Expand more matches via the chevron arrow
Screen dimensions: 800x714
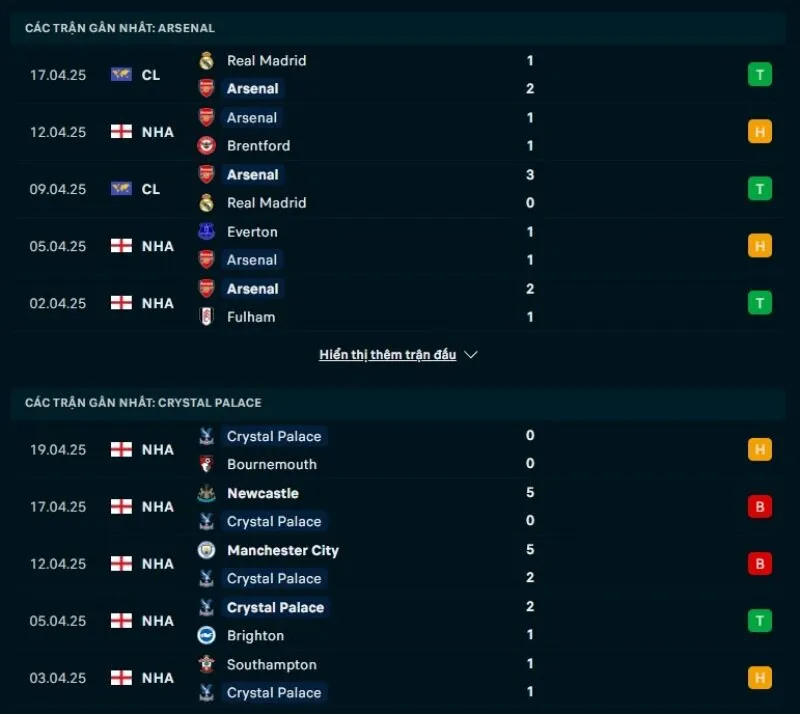(470, 354)
